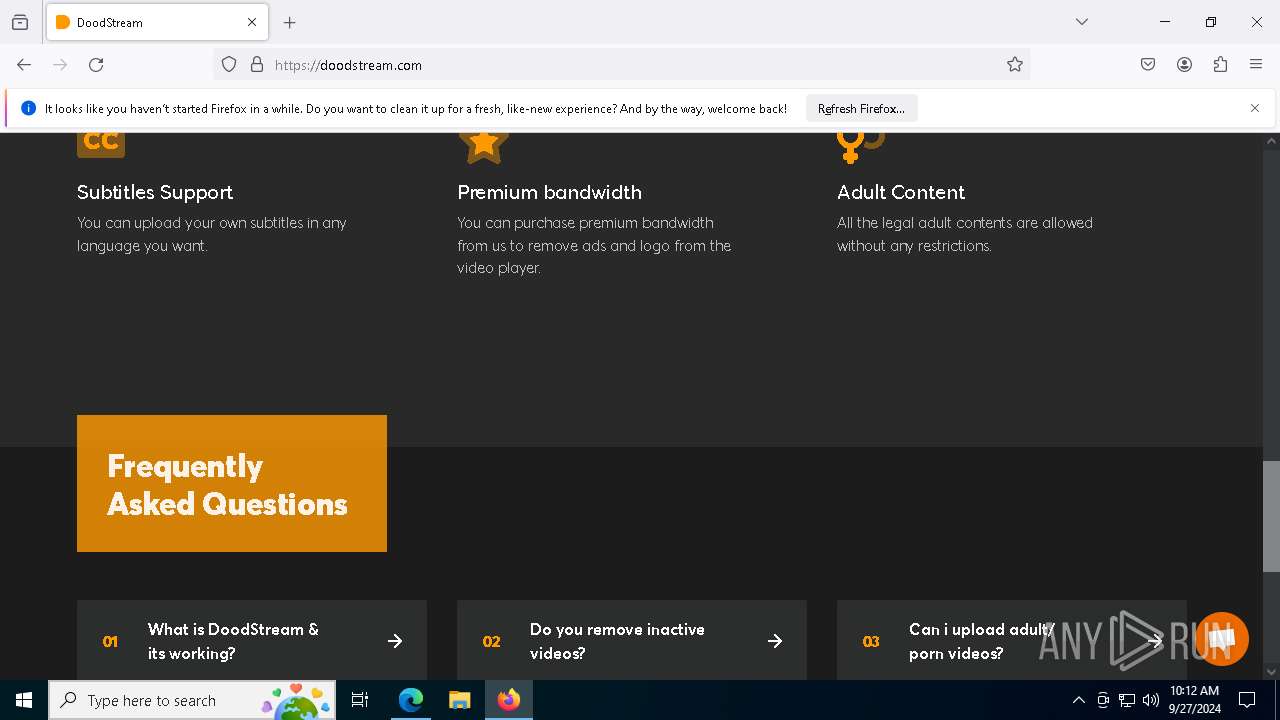This screenshot has height=720, width=1280.
Task: Click the Frequently Asked Questions banner
Action: 232,483
